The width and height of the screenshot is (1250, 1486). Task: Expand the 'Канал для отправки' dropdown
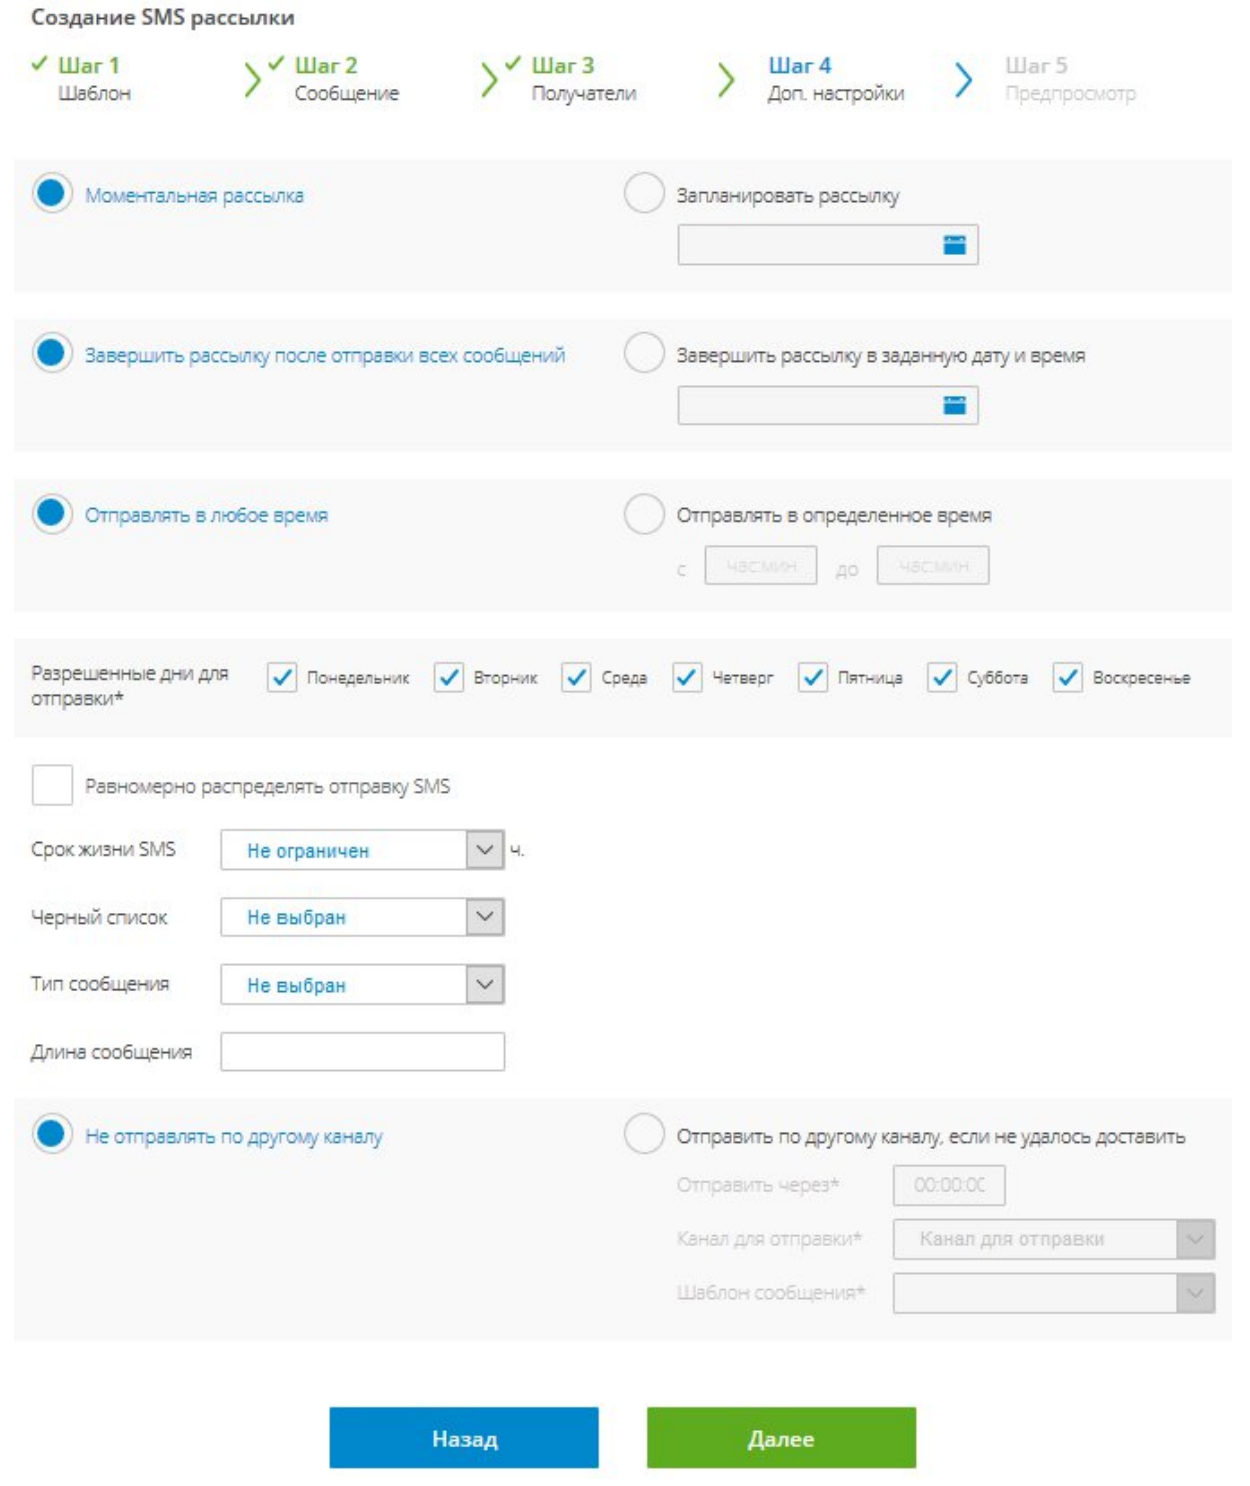pos(1195,1239)
